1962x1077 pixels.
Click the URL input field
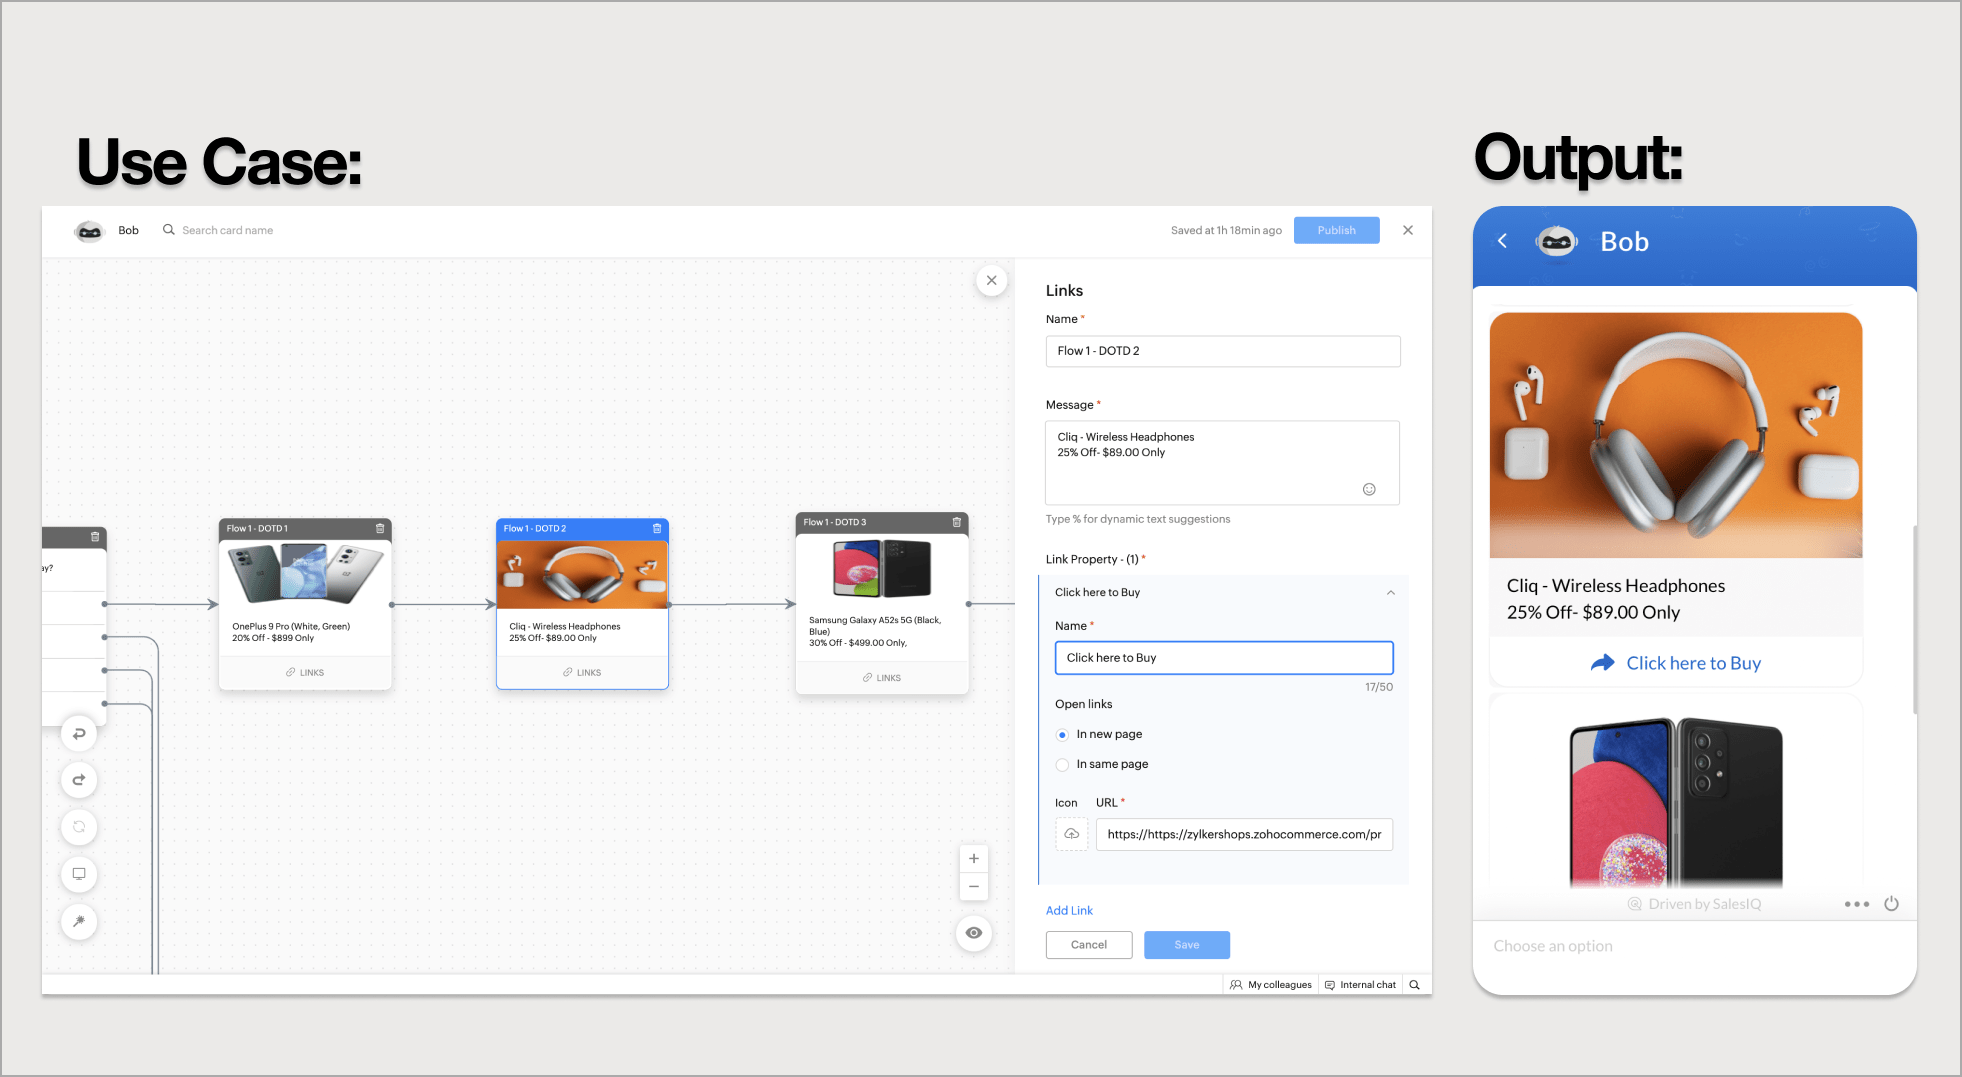1244,834
